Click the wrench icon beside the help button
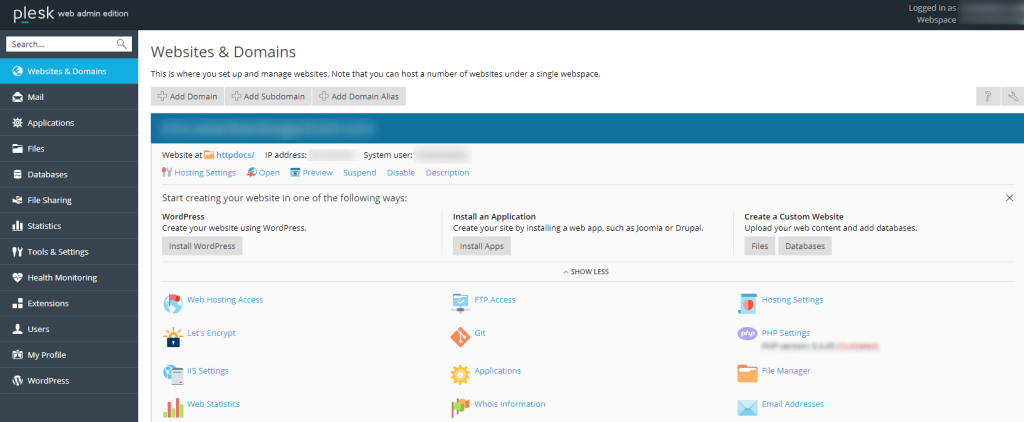Viewport: 1024px width, 422px height. [x=1013, y=96]
